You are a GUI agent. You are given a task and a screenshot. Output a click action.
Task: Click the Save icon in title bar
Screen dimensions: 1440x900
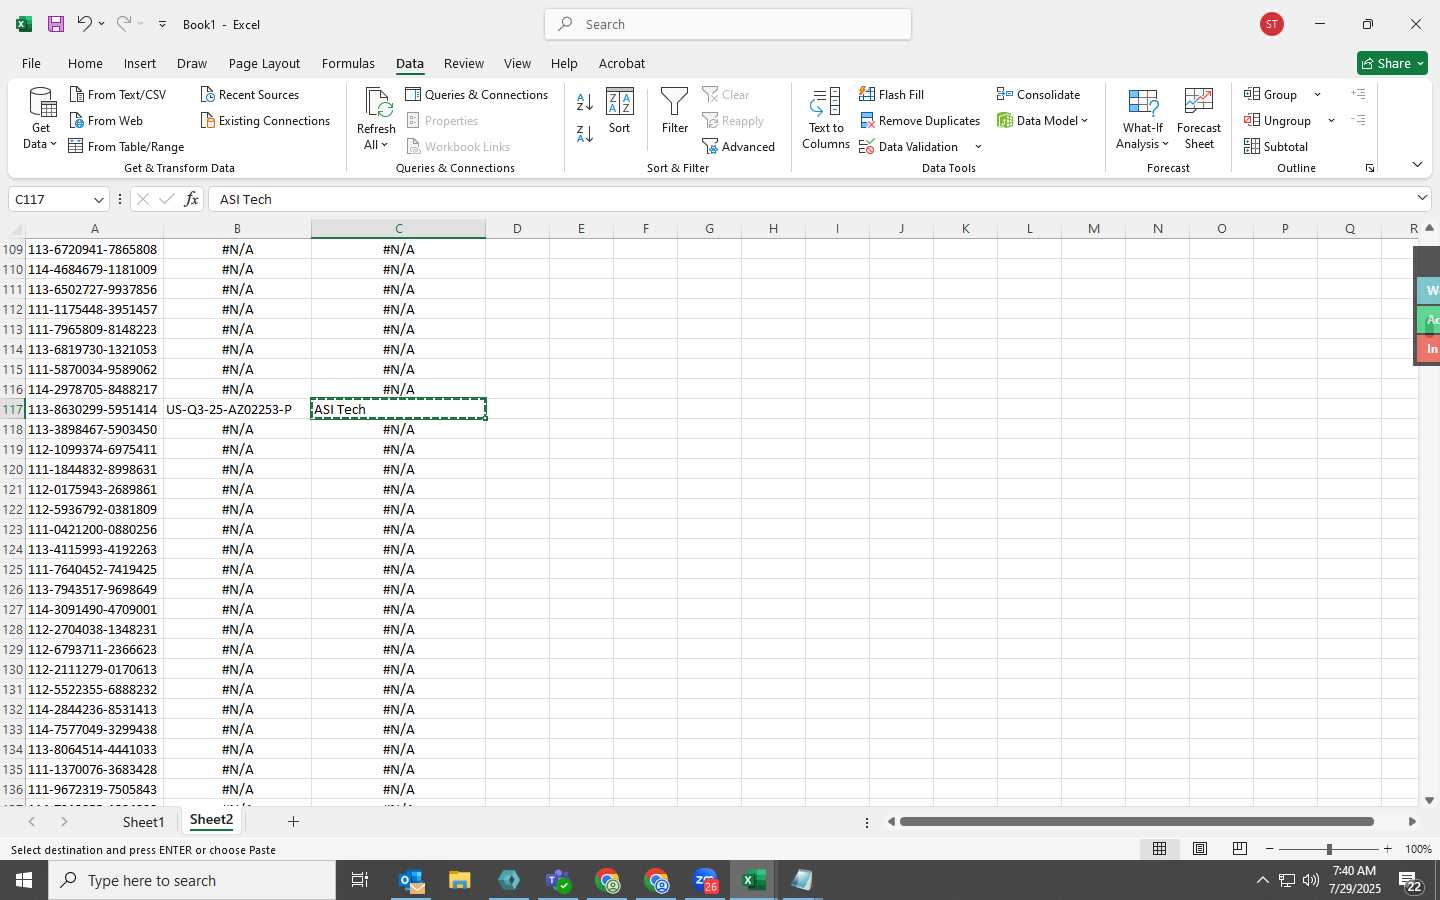[56, 24]
